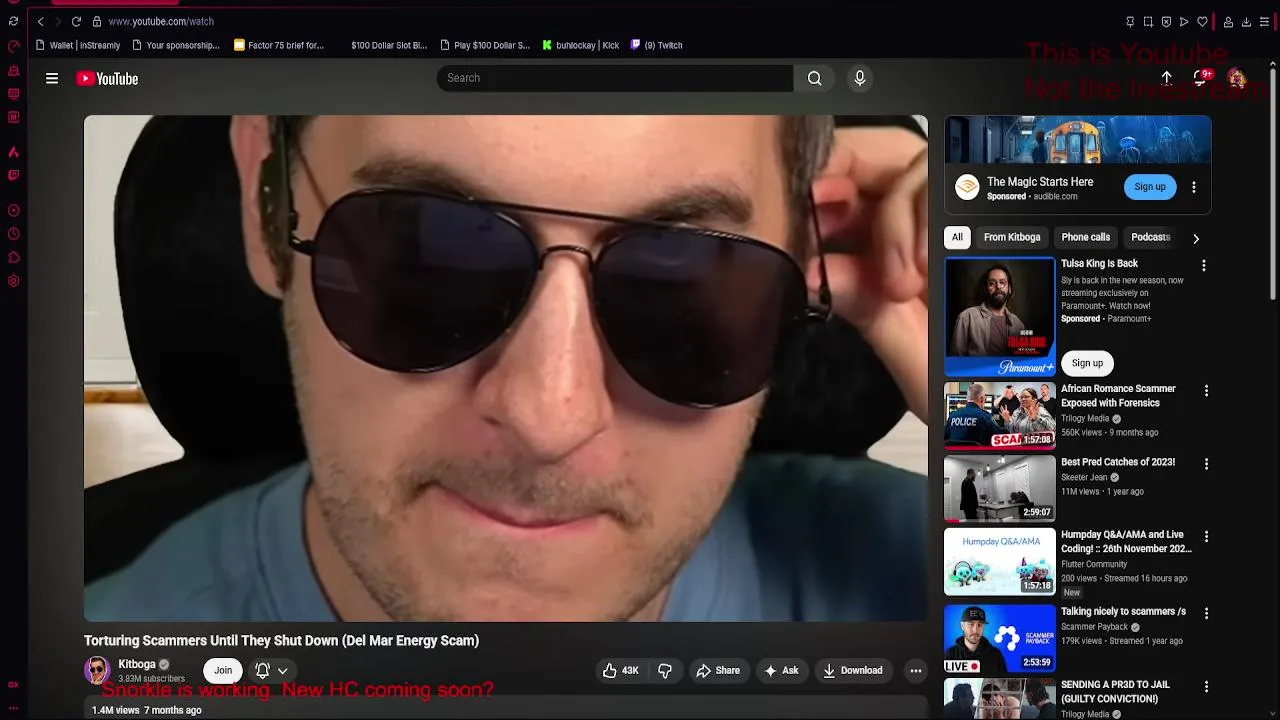Open the Kitboga channel name link
This screenshot has width=1280, height=720.
click(137, 664)
